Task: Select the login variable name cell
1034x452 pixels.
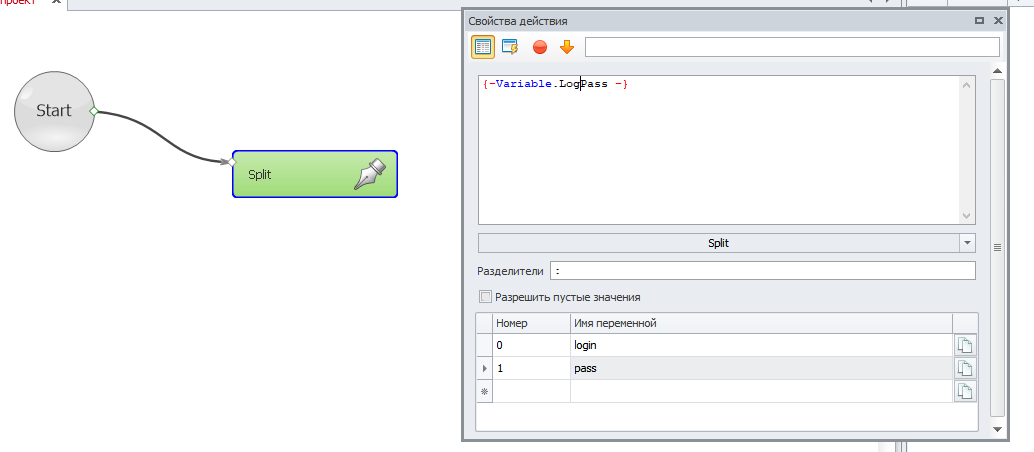Action: [x=761, y=345]
